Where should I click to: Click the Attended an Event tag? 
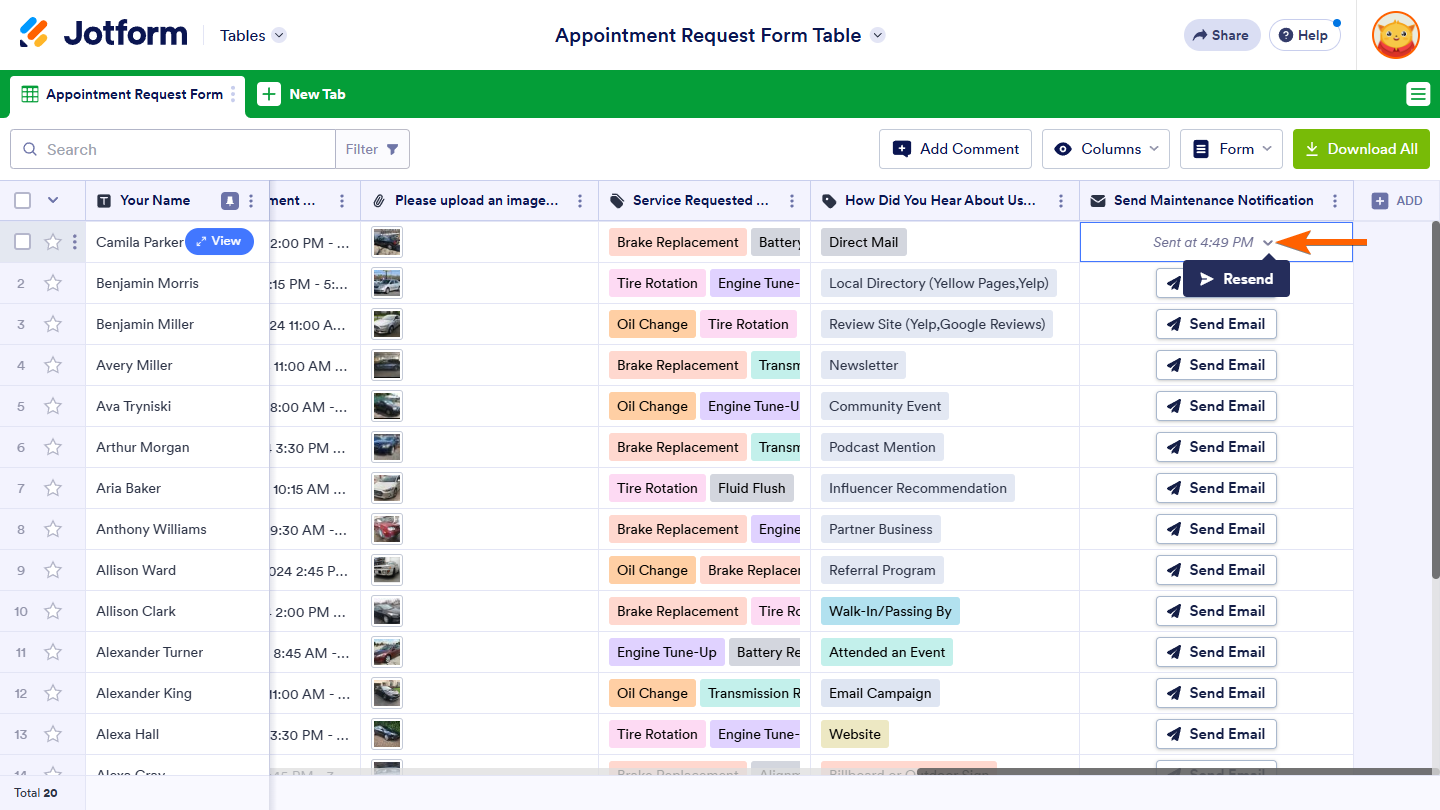887,652
